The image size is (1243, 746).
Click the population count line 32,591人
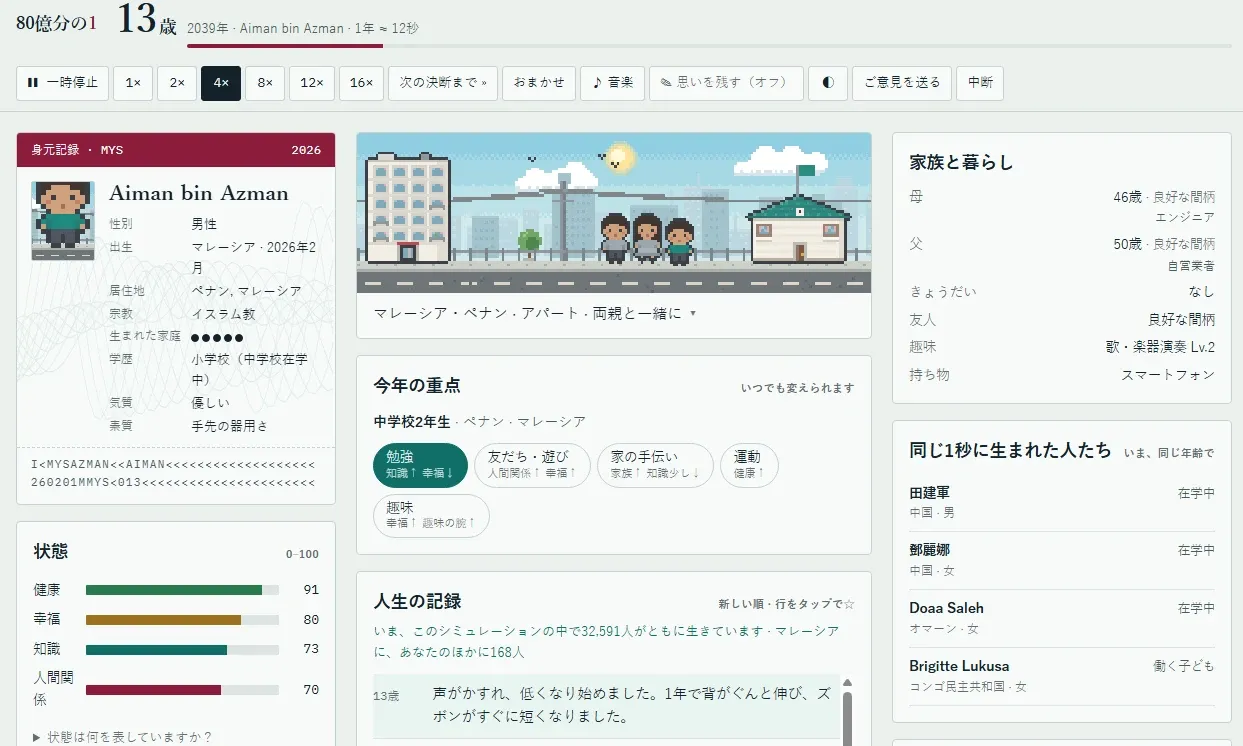click(x=606, y=641)
